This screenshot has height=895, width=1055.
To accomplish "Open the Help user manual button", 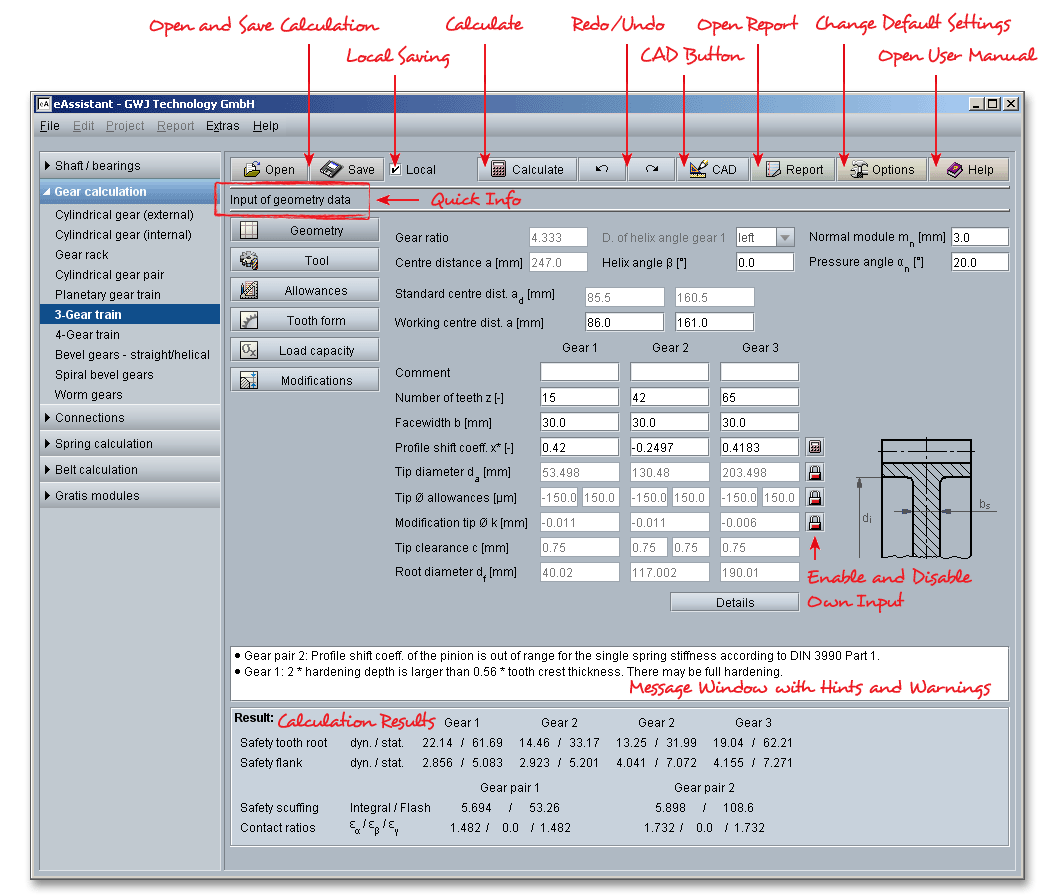I will 969,169.
